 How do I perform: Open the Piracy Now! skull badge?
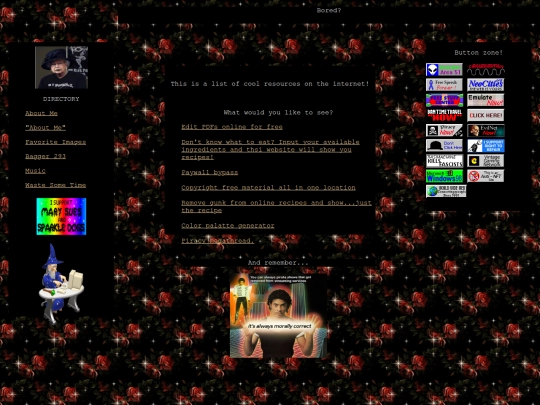click(444, 131)
